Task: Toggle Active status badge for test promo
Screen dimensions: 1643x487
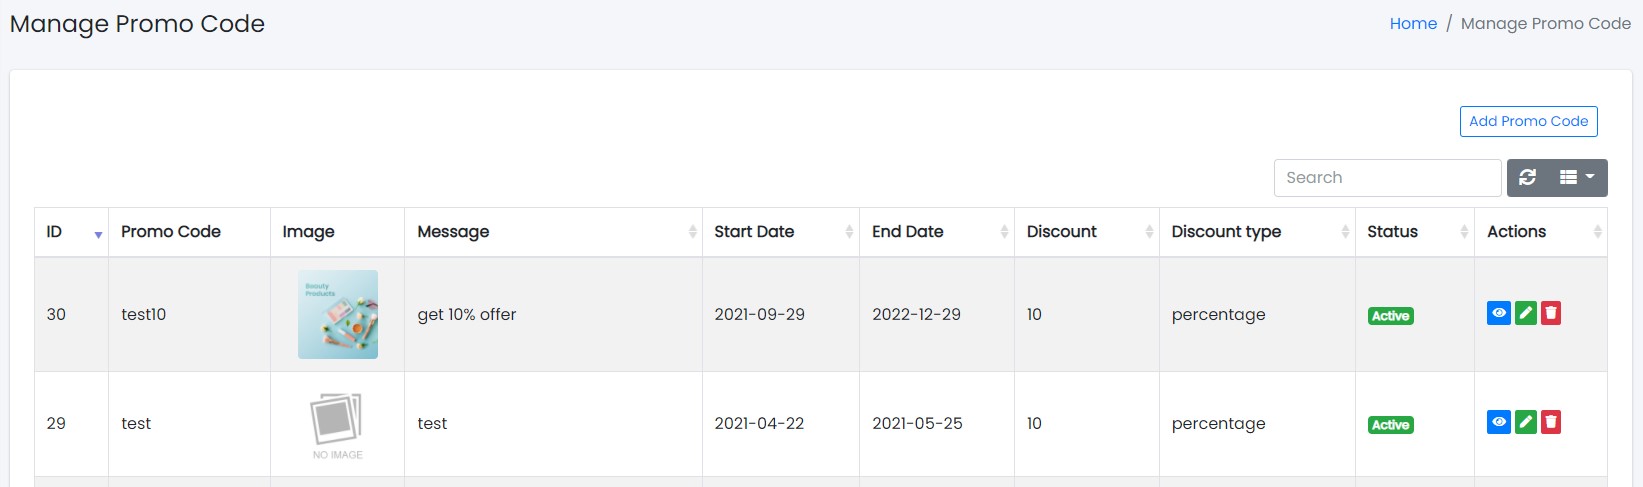Action: 1390,425
